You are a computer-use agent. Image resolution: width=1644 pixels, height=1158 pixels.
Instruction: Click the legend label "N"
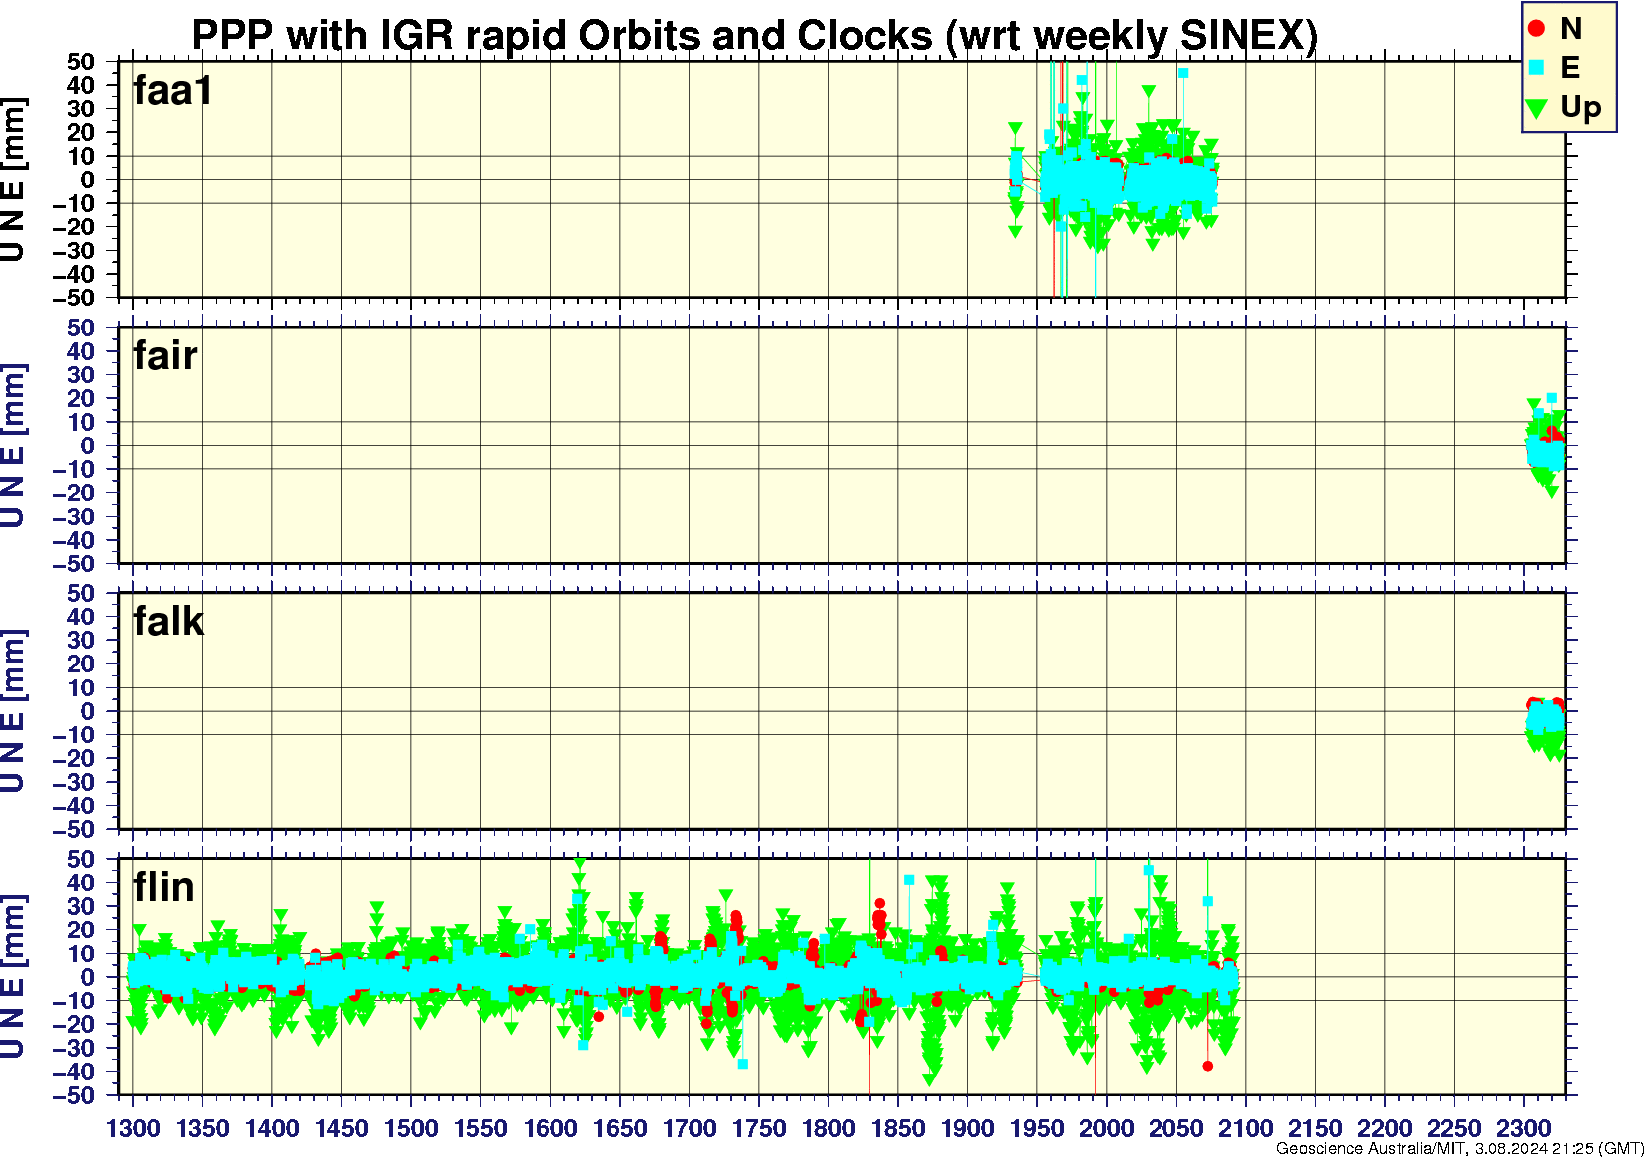[1571, 29]
